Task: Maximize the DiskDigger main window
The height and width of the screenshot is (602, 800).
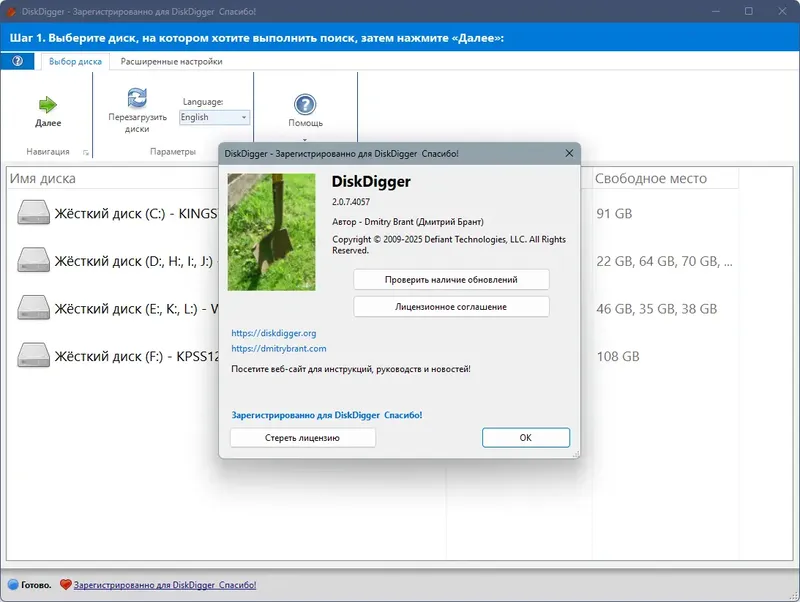Action: [x=748, y=11]
